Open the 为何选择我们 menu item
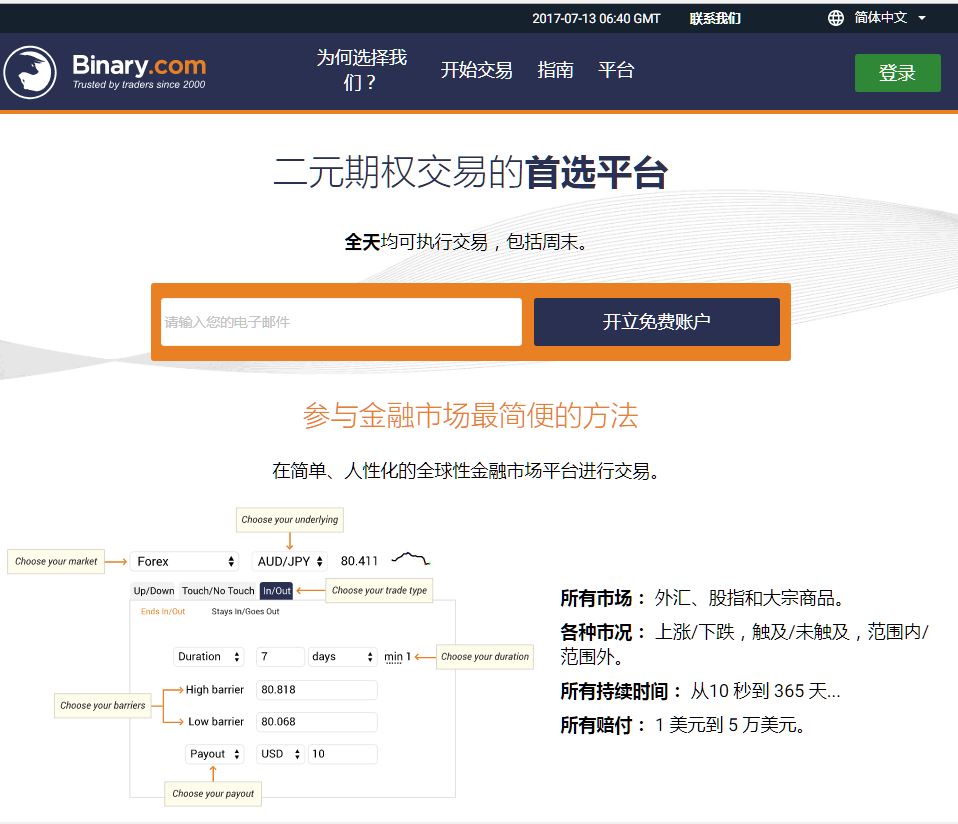958x824 pixels. [361, 70]
